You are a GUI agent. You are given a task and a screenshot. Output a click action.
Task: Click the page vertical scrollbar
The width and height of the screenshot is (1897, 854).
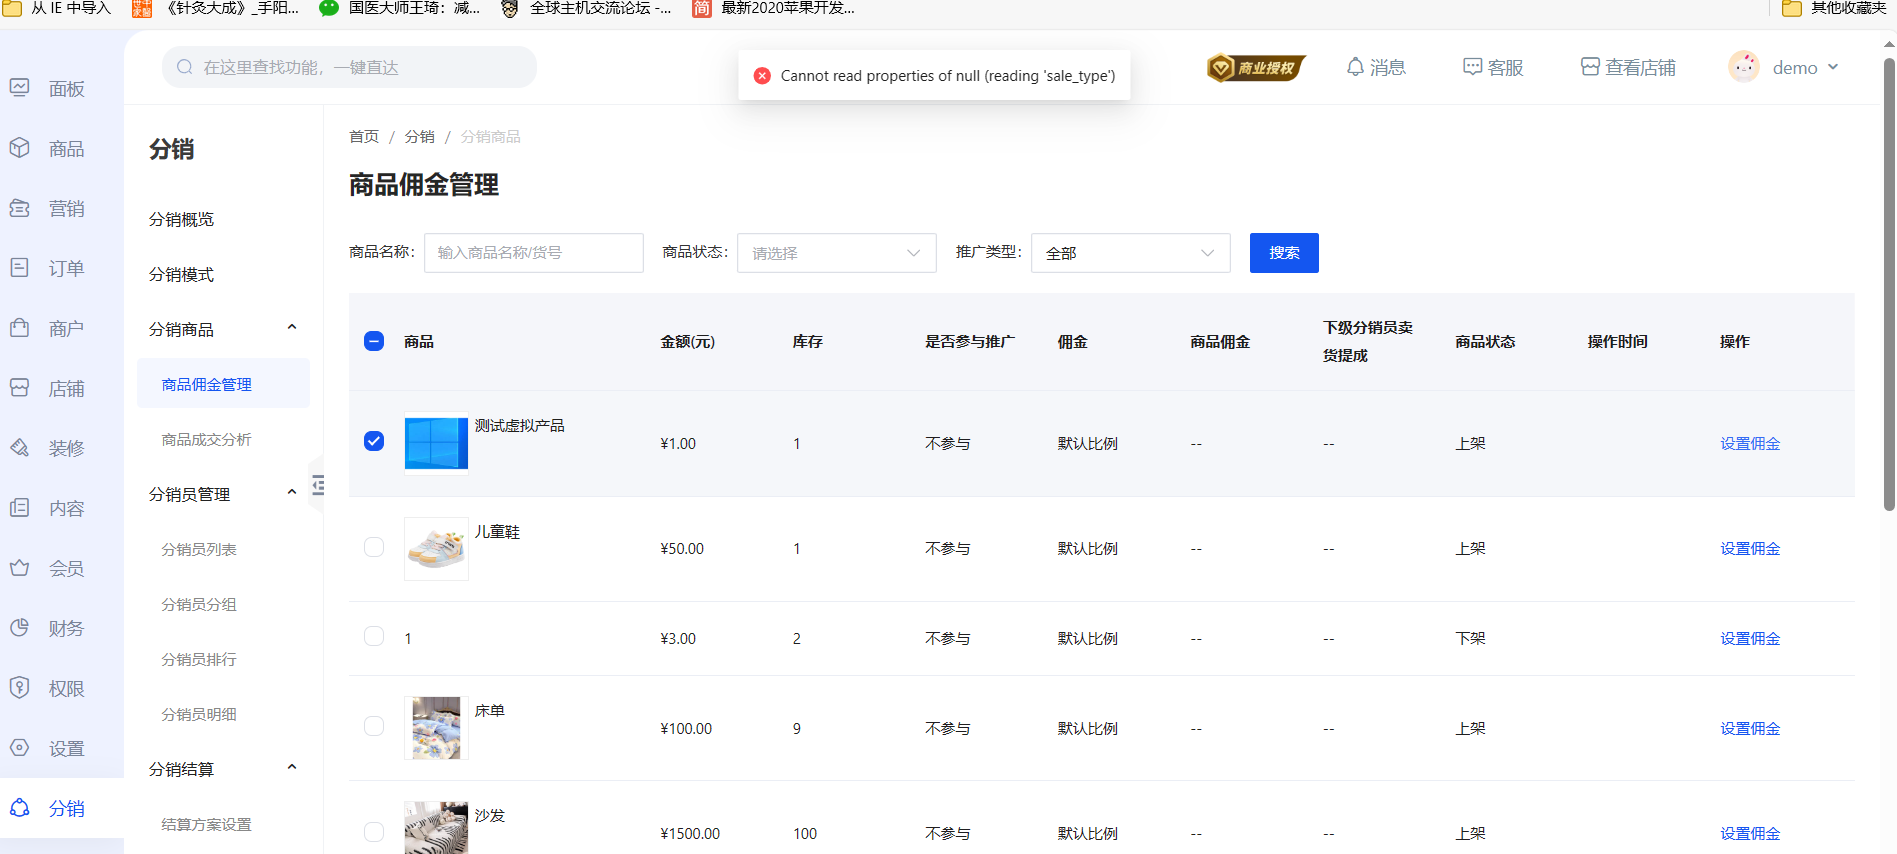(x=1889, y=284)
